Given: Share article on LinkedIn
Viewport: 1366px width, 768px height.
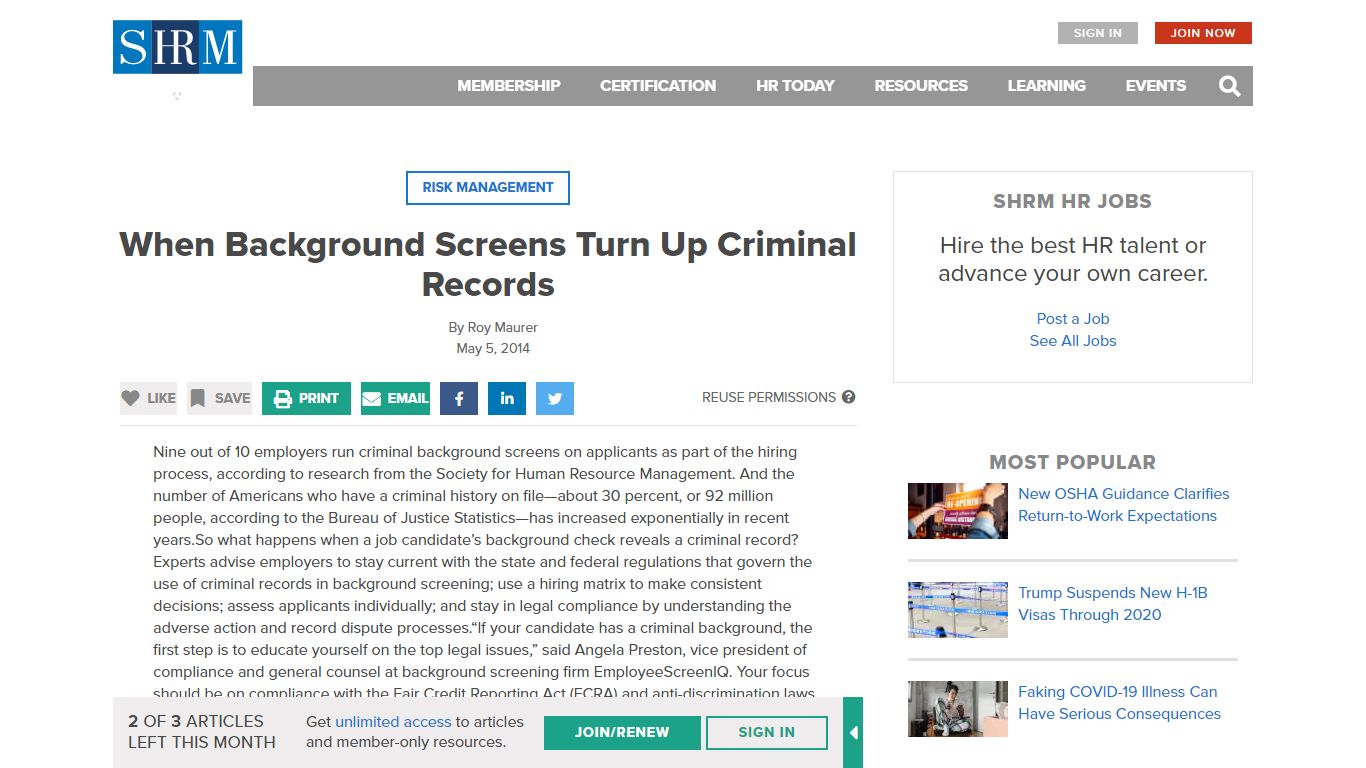Looking at the screenshot, I should (x=507, y=398).
